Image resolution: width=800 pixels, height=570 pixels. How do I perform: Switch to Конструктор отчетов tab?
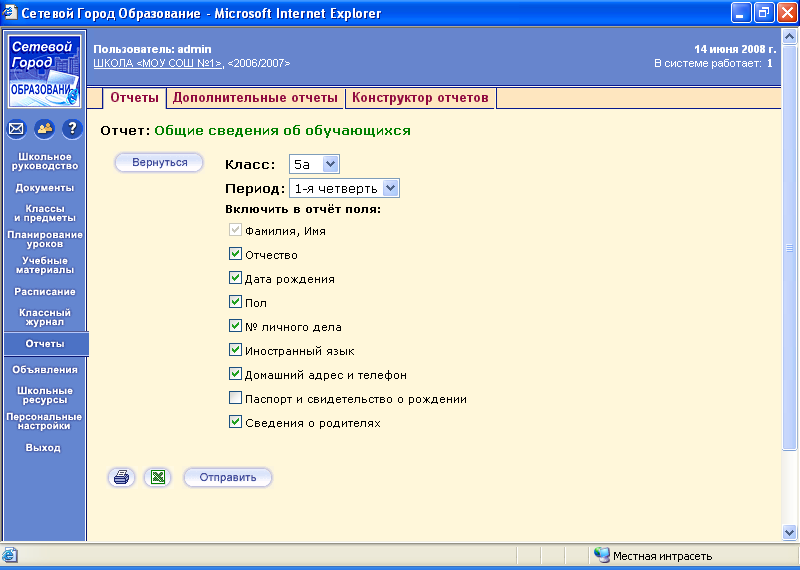click(x=420, y=97)
